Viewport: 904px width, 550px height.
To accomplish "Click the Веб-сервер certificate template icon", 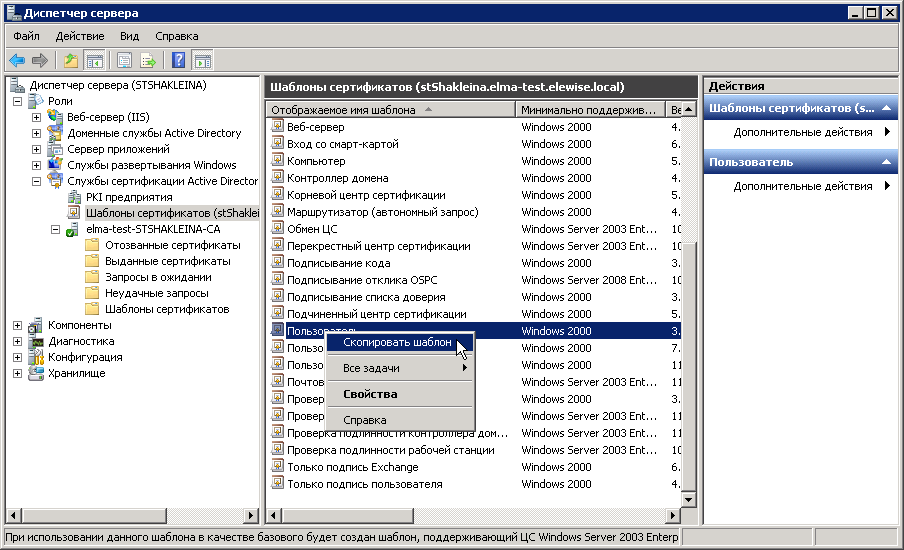I will pyautogui.click(x=278, y=127).
